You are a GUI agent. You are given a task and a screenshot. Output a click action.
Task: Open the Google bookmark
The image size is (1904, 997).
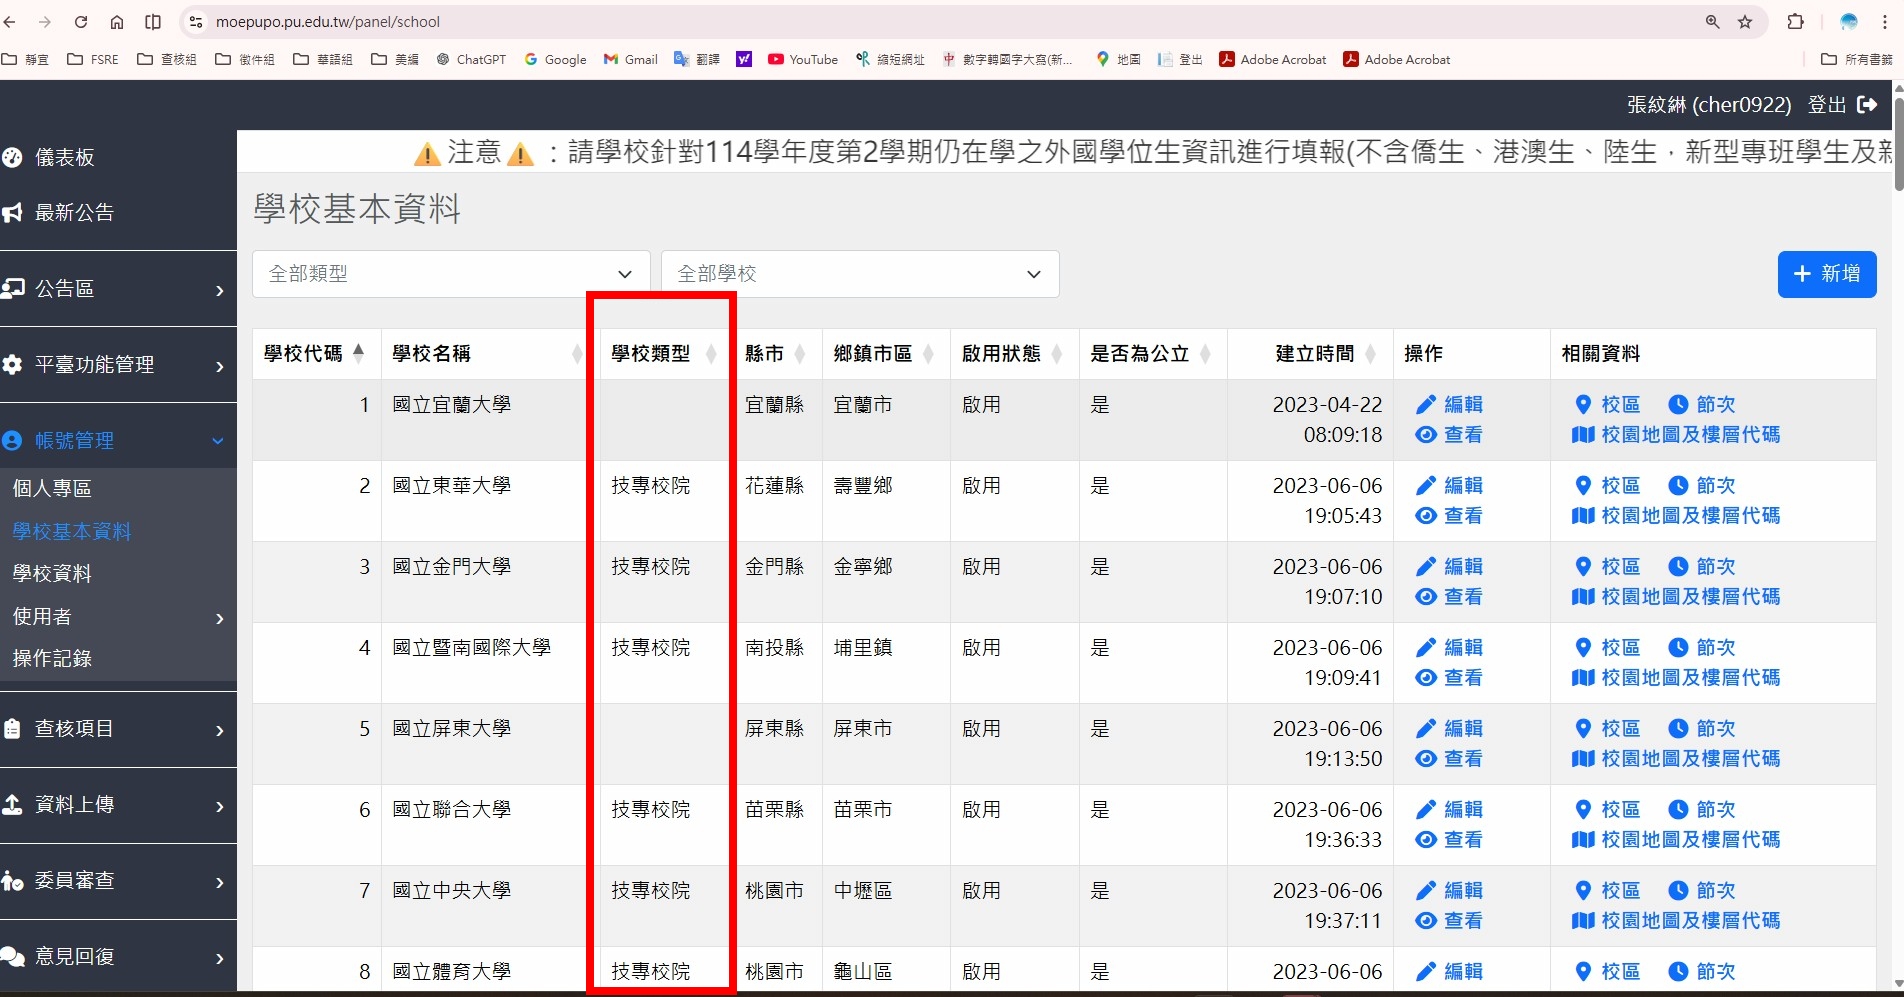pos(555,59)
